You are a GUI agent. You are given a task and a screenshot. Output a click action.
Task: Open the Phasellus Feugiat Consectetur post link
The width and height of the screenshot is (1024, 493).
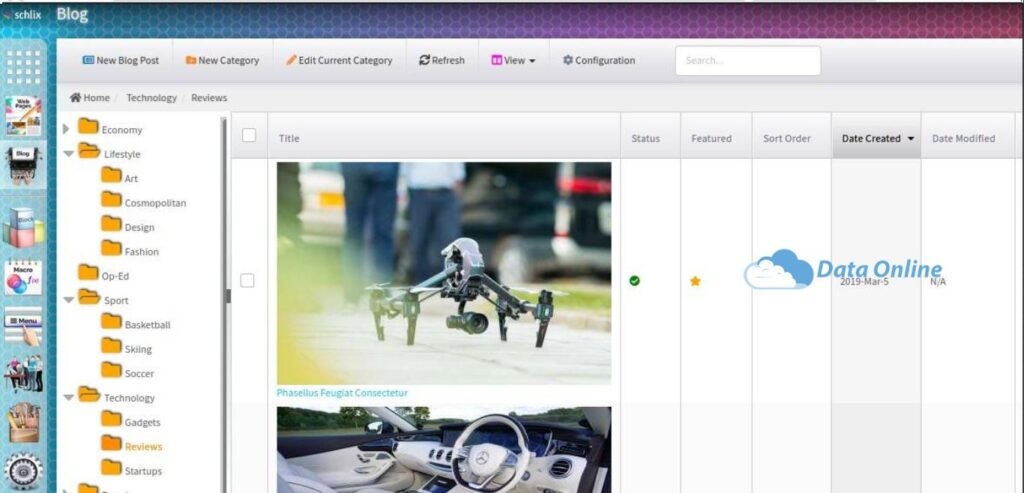[x=342, y=392]
